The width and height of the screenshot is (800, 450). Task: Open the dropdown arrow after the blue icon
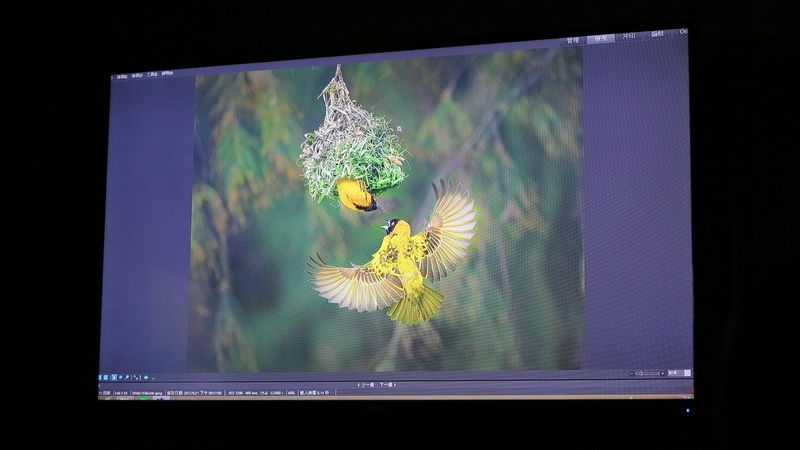point(153,379)
